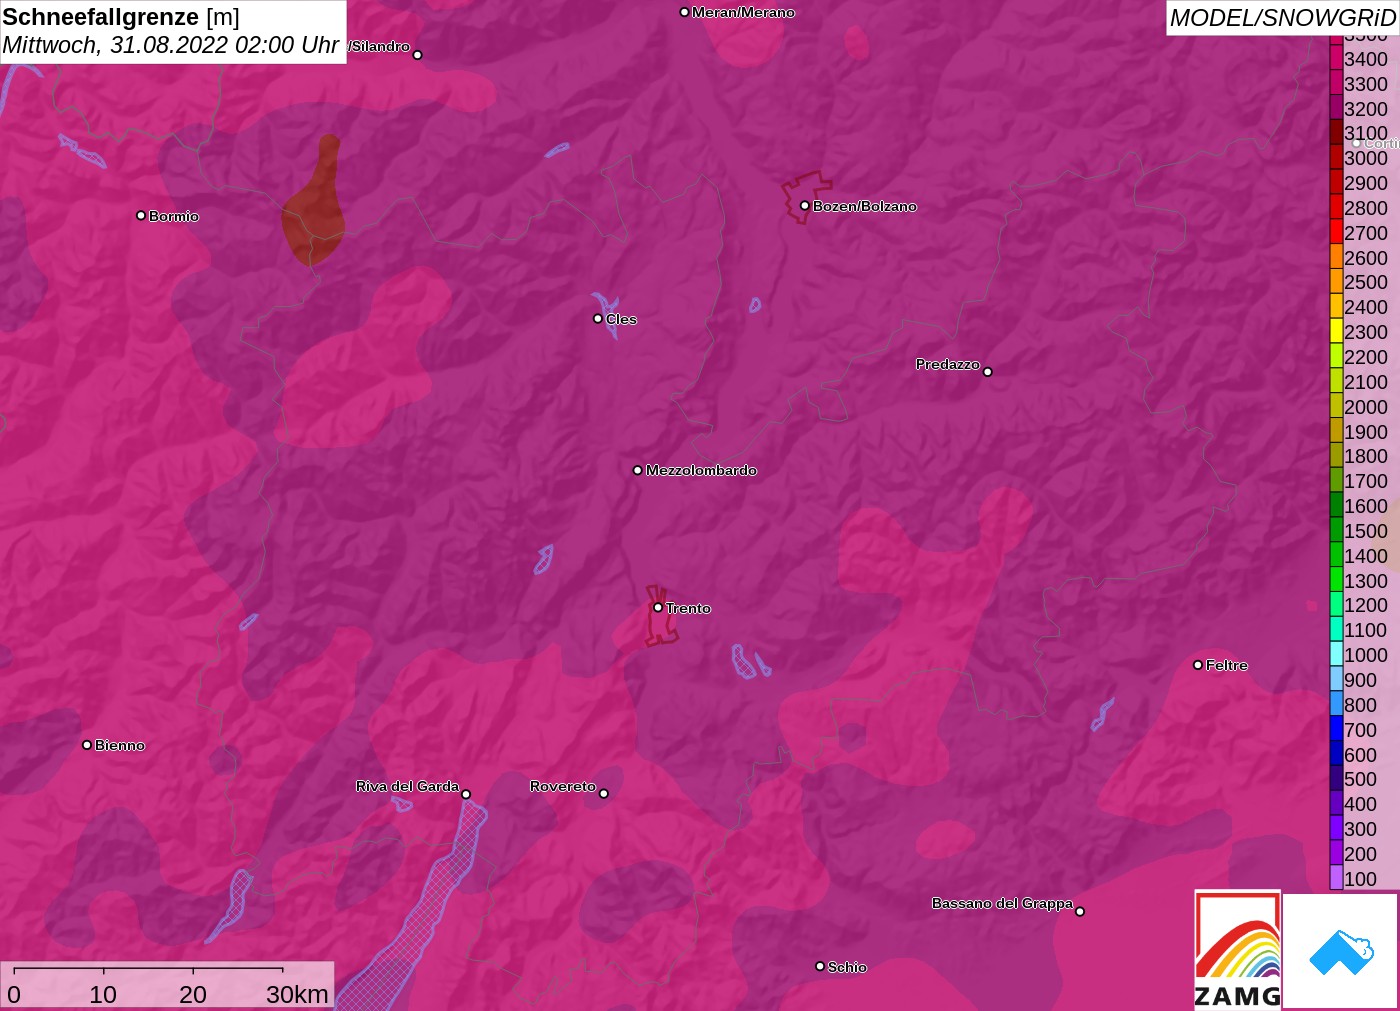Click the '2000' legend value
The image size is (1400, 1011).
[x=1366, y=407]
